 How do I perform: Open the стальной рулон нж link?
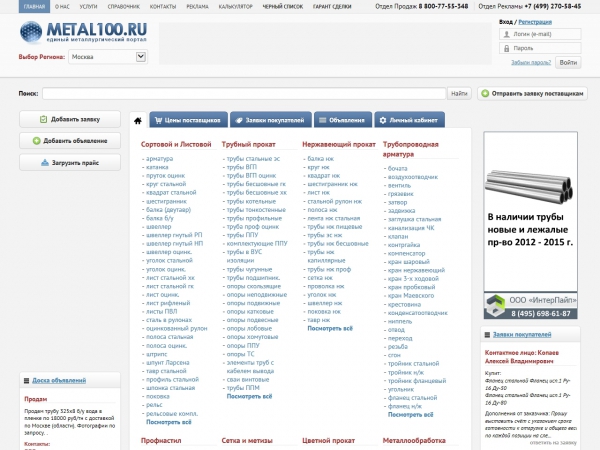[334, 201]
